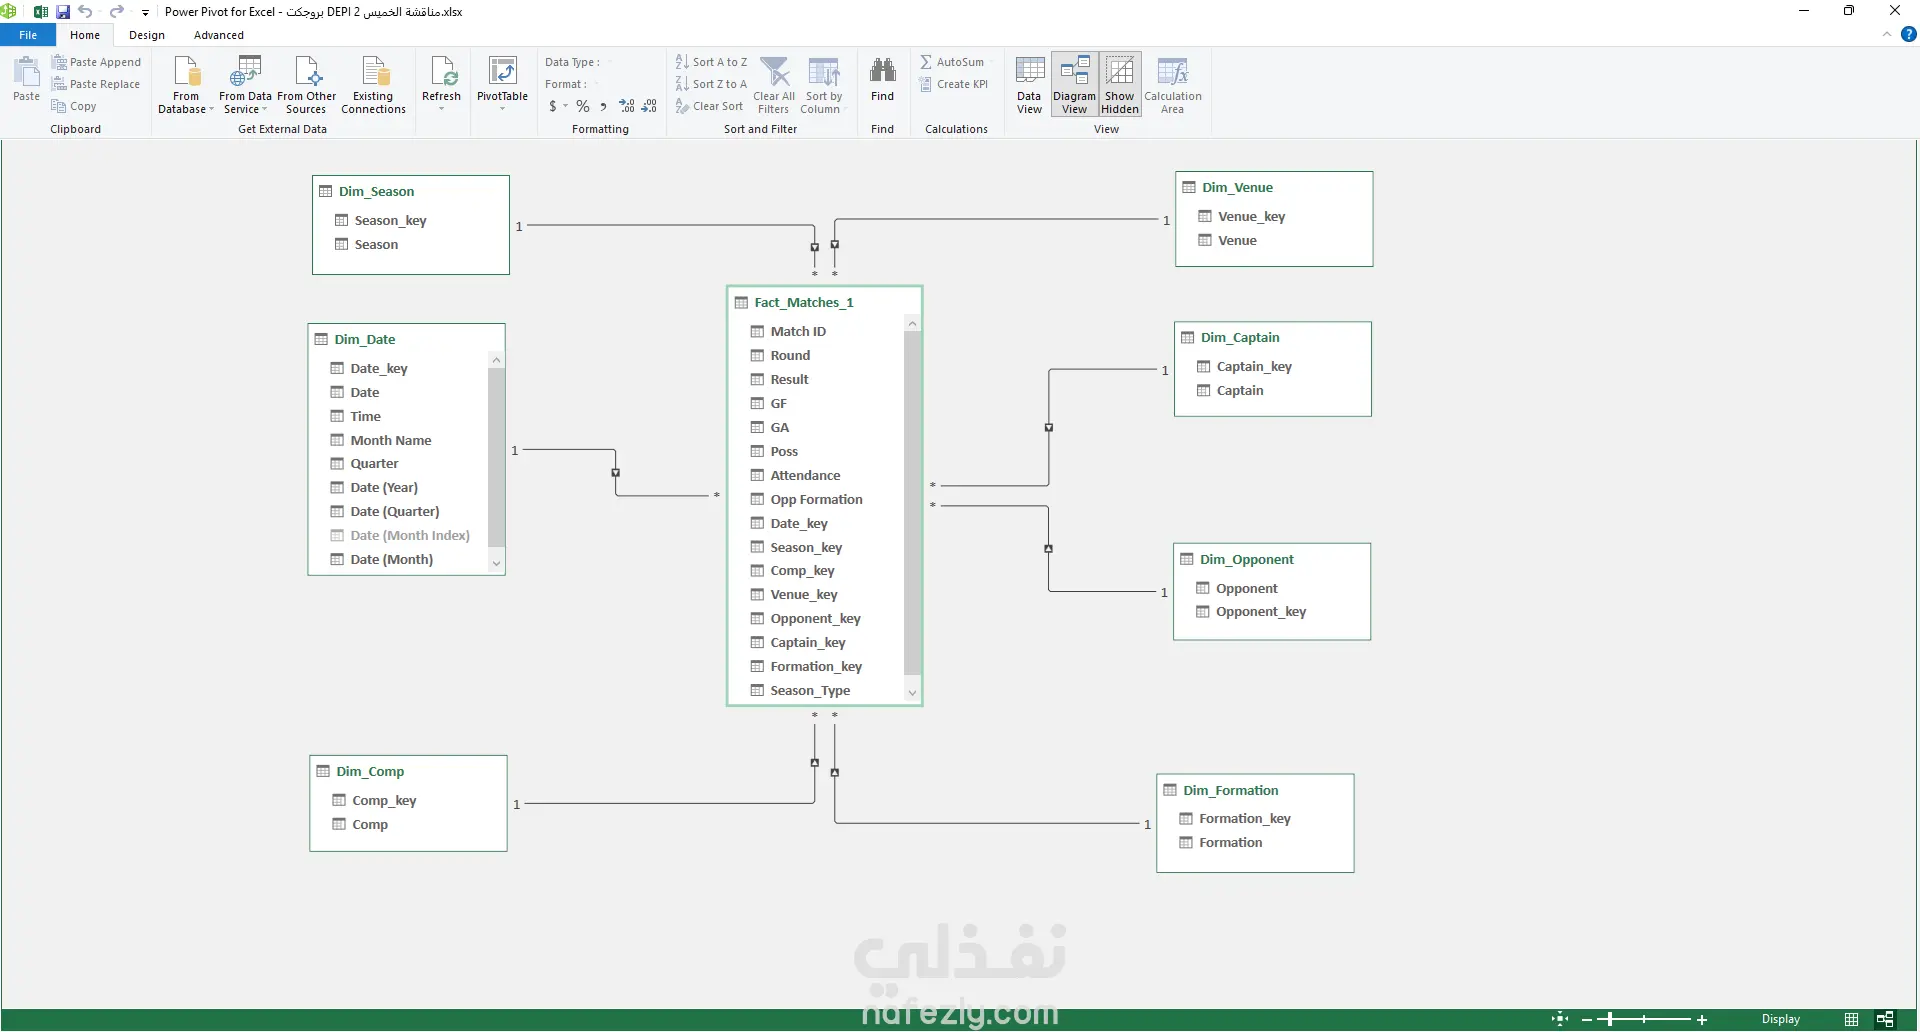This screenshot has height=1032, width=1920.
Task: Click the diagram zoom slider handle
Action: tap(1610, 1020)
